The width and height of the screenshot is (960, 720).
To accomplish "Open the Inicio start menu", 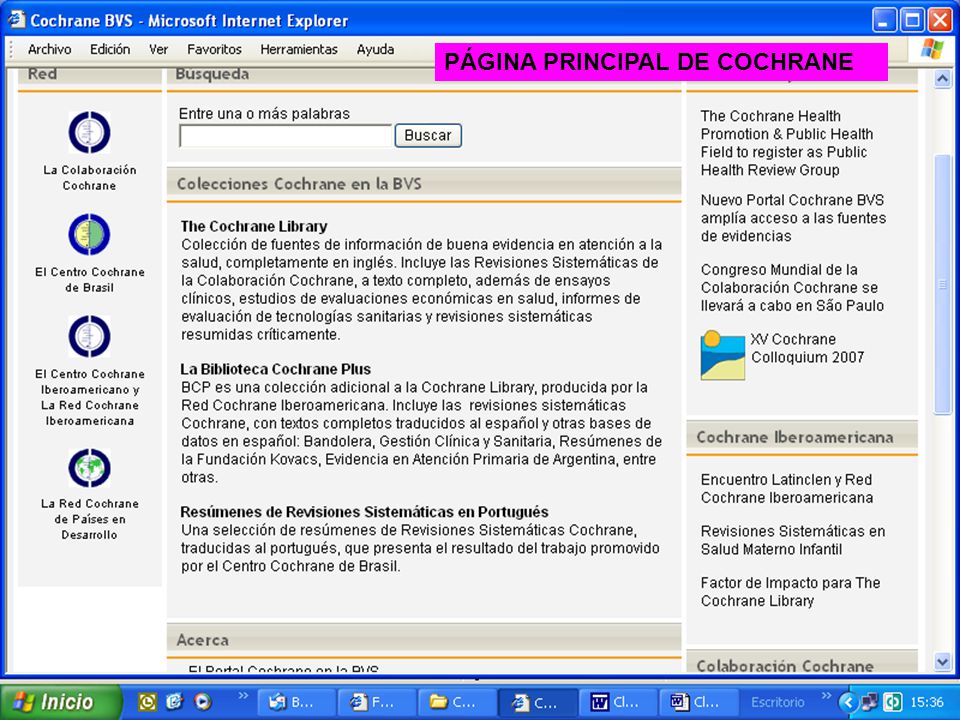I will point(60,702).
